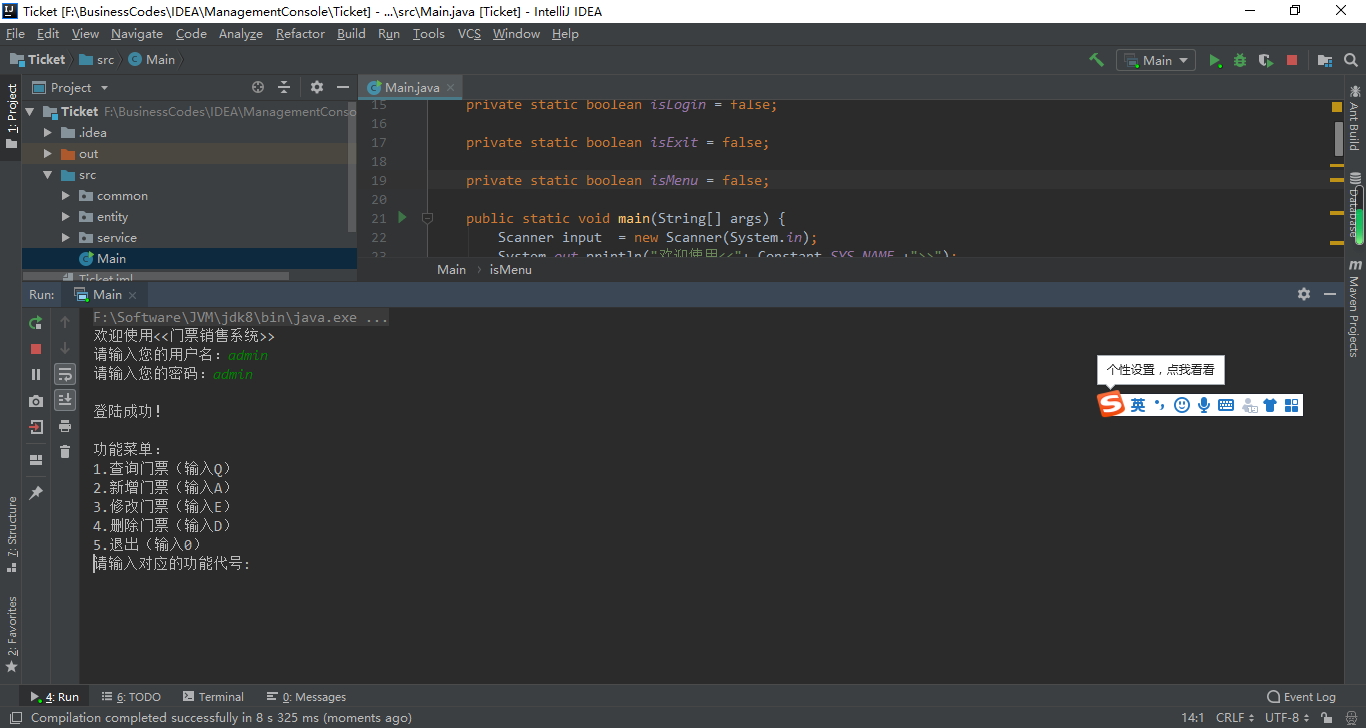The width and height of the screenshot is (1366, 728).
Task: Click the Exit icon in Run panel
Action: [x=36, y=427]
